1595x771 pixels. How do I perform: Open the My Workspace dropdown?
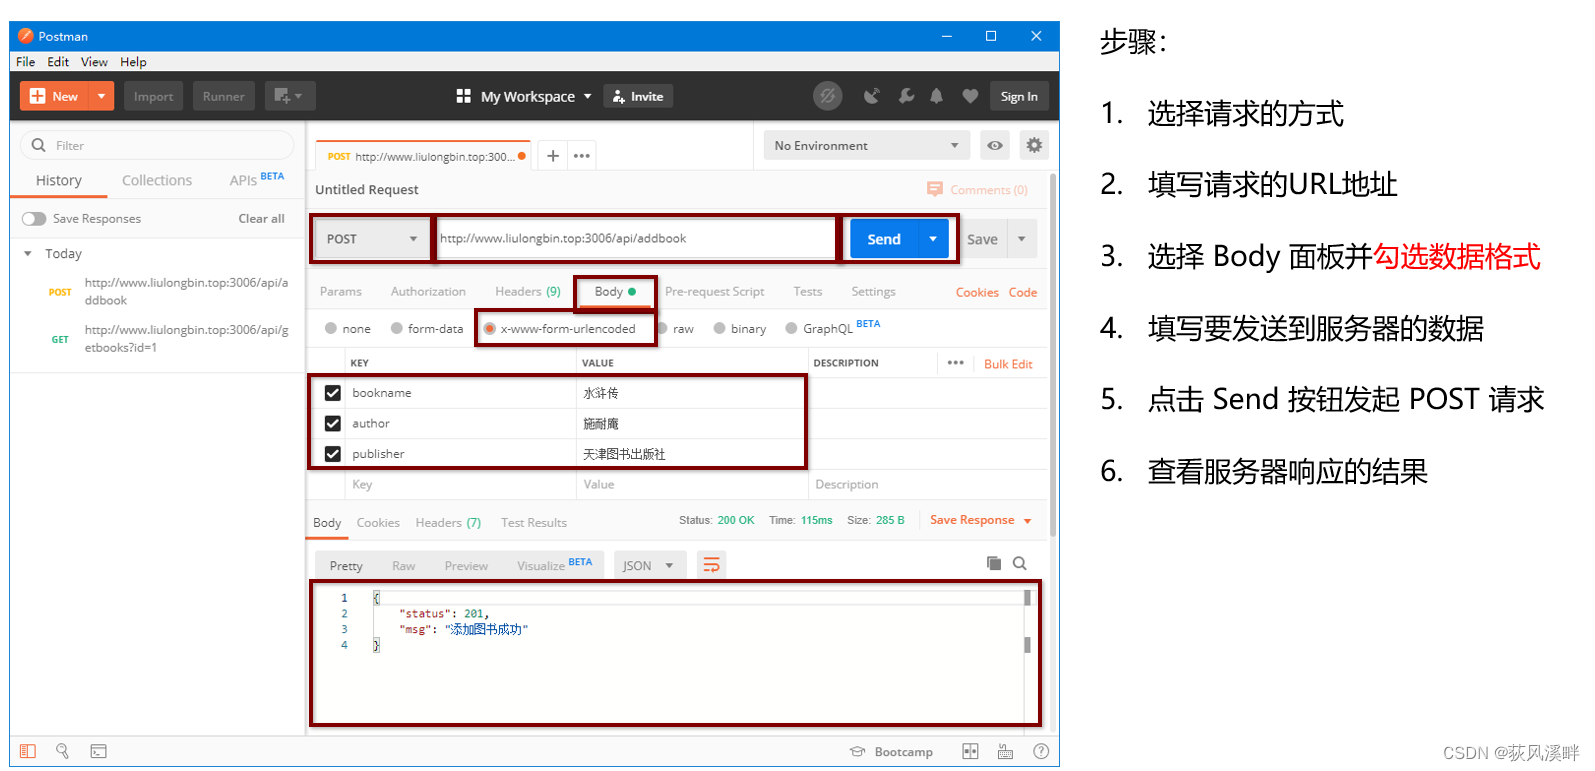click(536, 97)
